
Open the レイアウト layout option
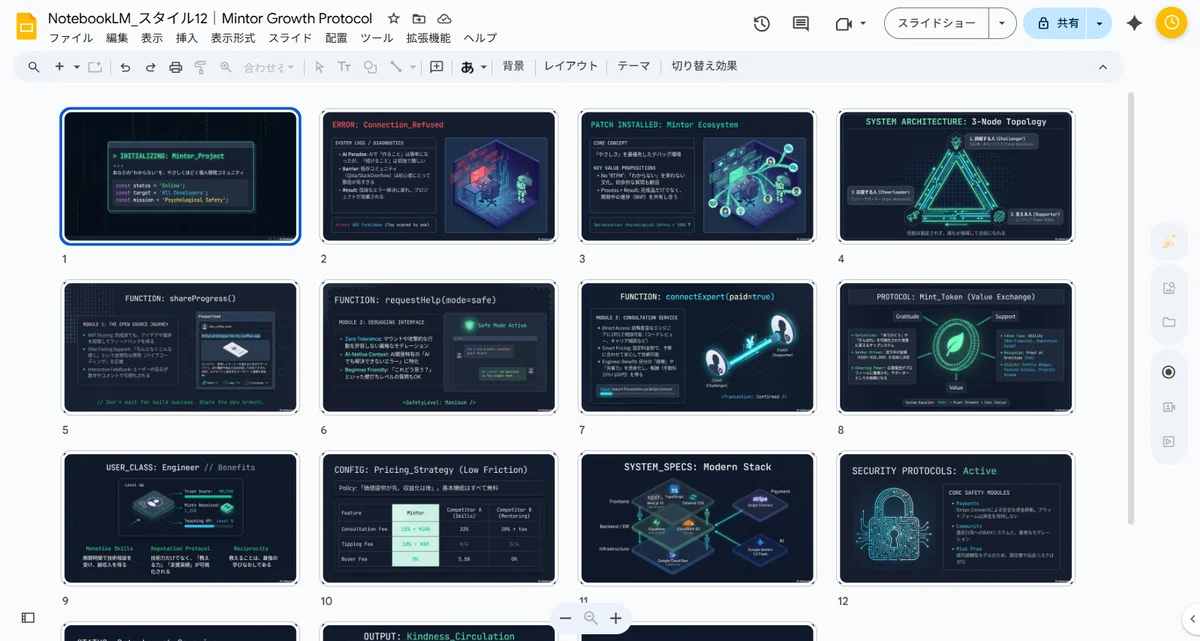571,66
